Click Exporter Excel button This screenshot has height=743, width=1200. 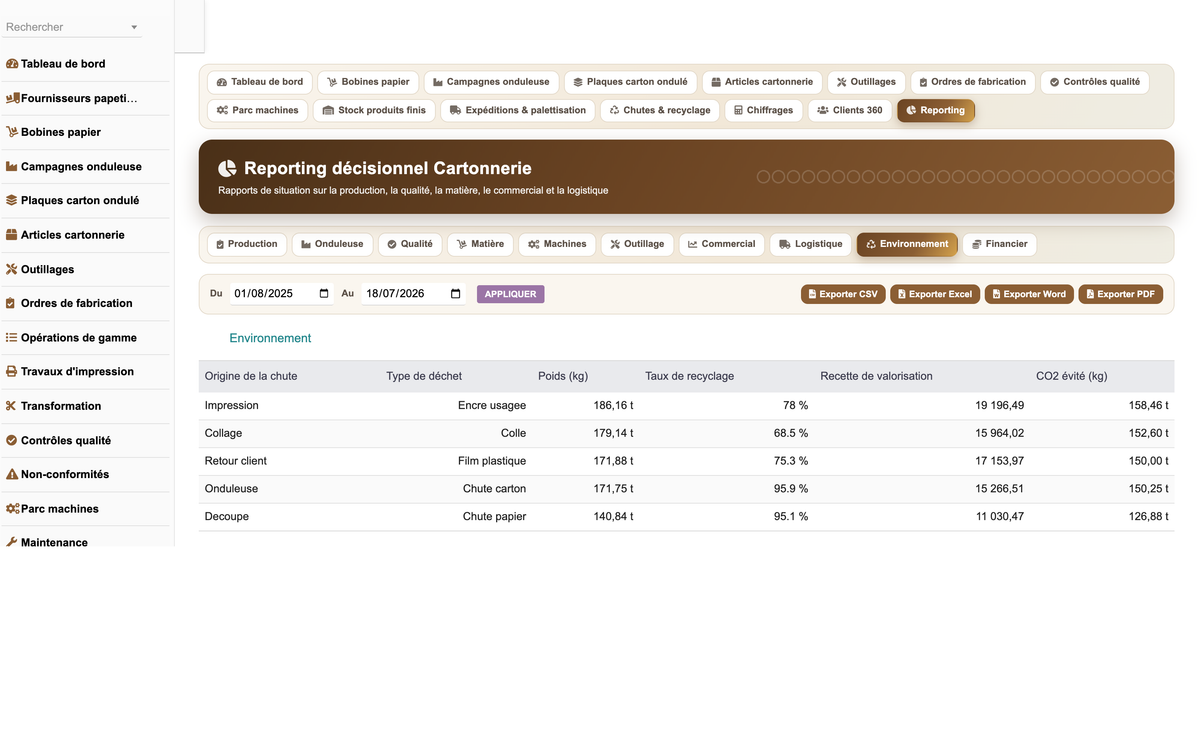coord(935,294)
